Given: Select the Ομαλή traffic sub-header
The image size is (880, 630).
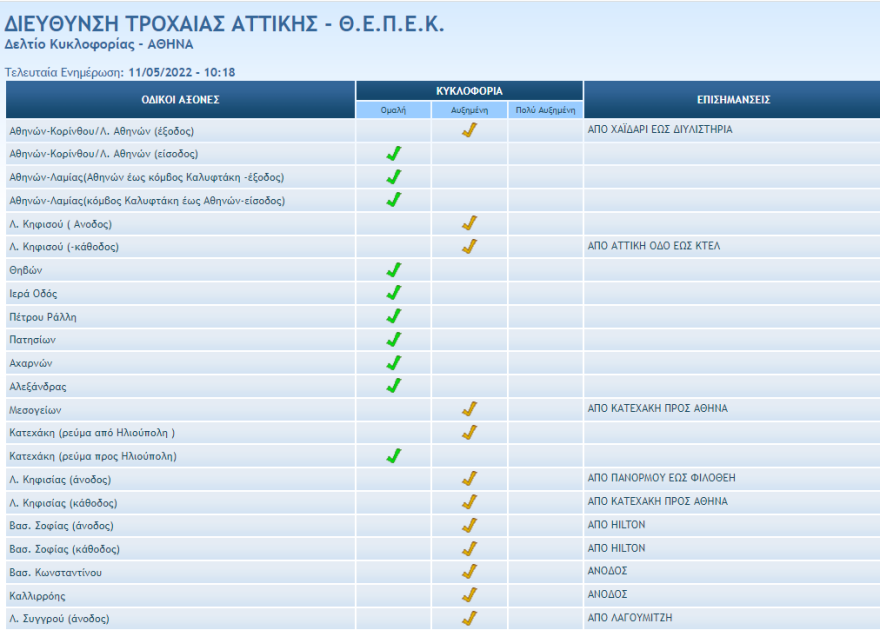Looking at the screenshot, I should pyautogui.click(x=393, y=111).
